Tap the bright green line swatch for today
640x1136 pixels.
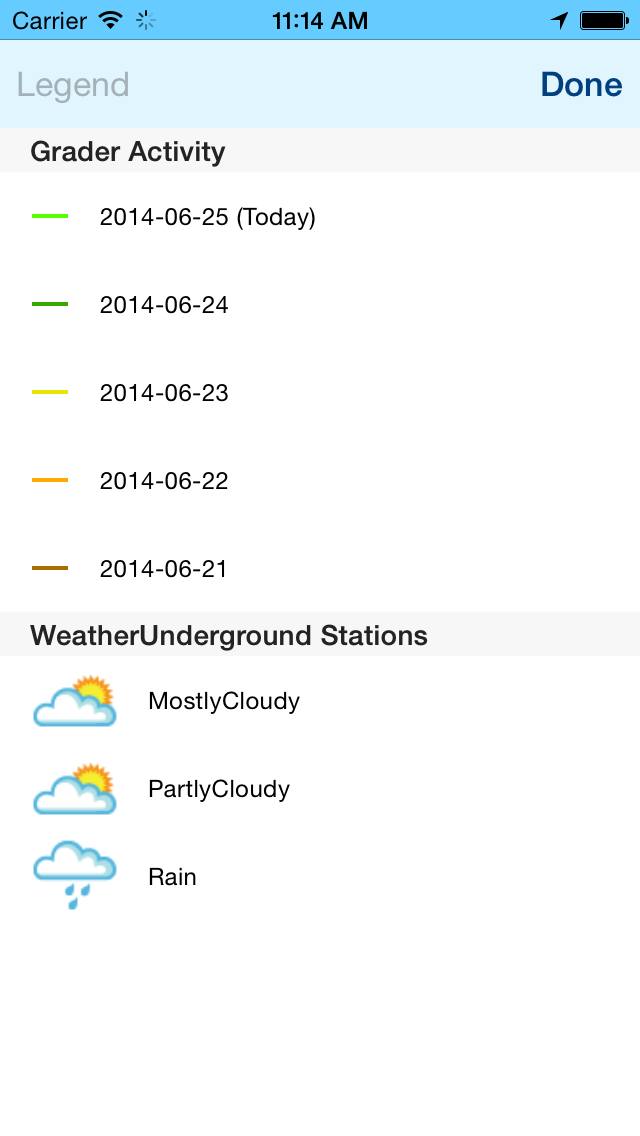click(50, 216)
